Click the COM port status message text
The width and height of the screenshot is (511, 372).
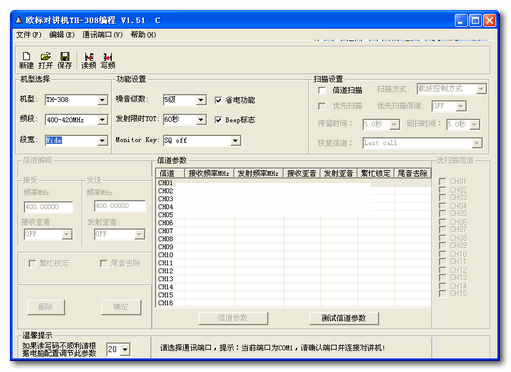(x=273, y=348)
